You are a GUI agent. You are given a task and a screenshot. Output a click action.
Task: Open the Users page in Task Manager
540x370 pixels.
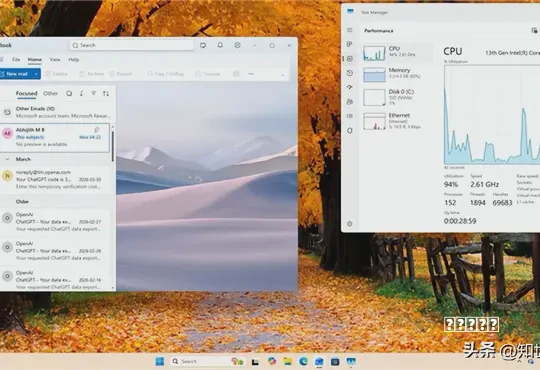click(x=350, y=102)
